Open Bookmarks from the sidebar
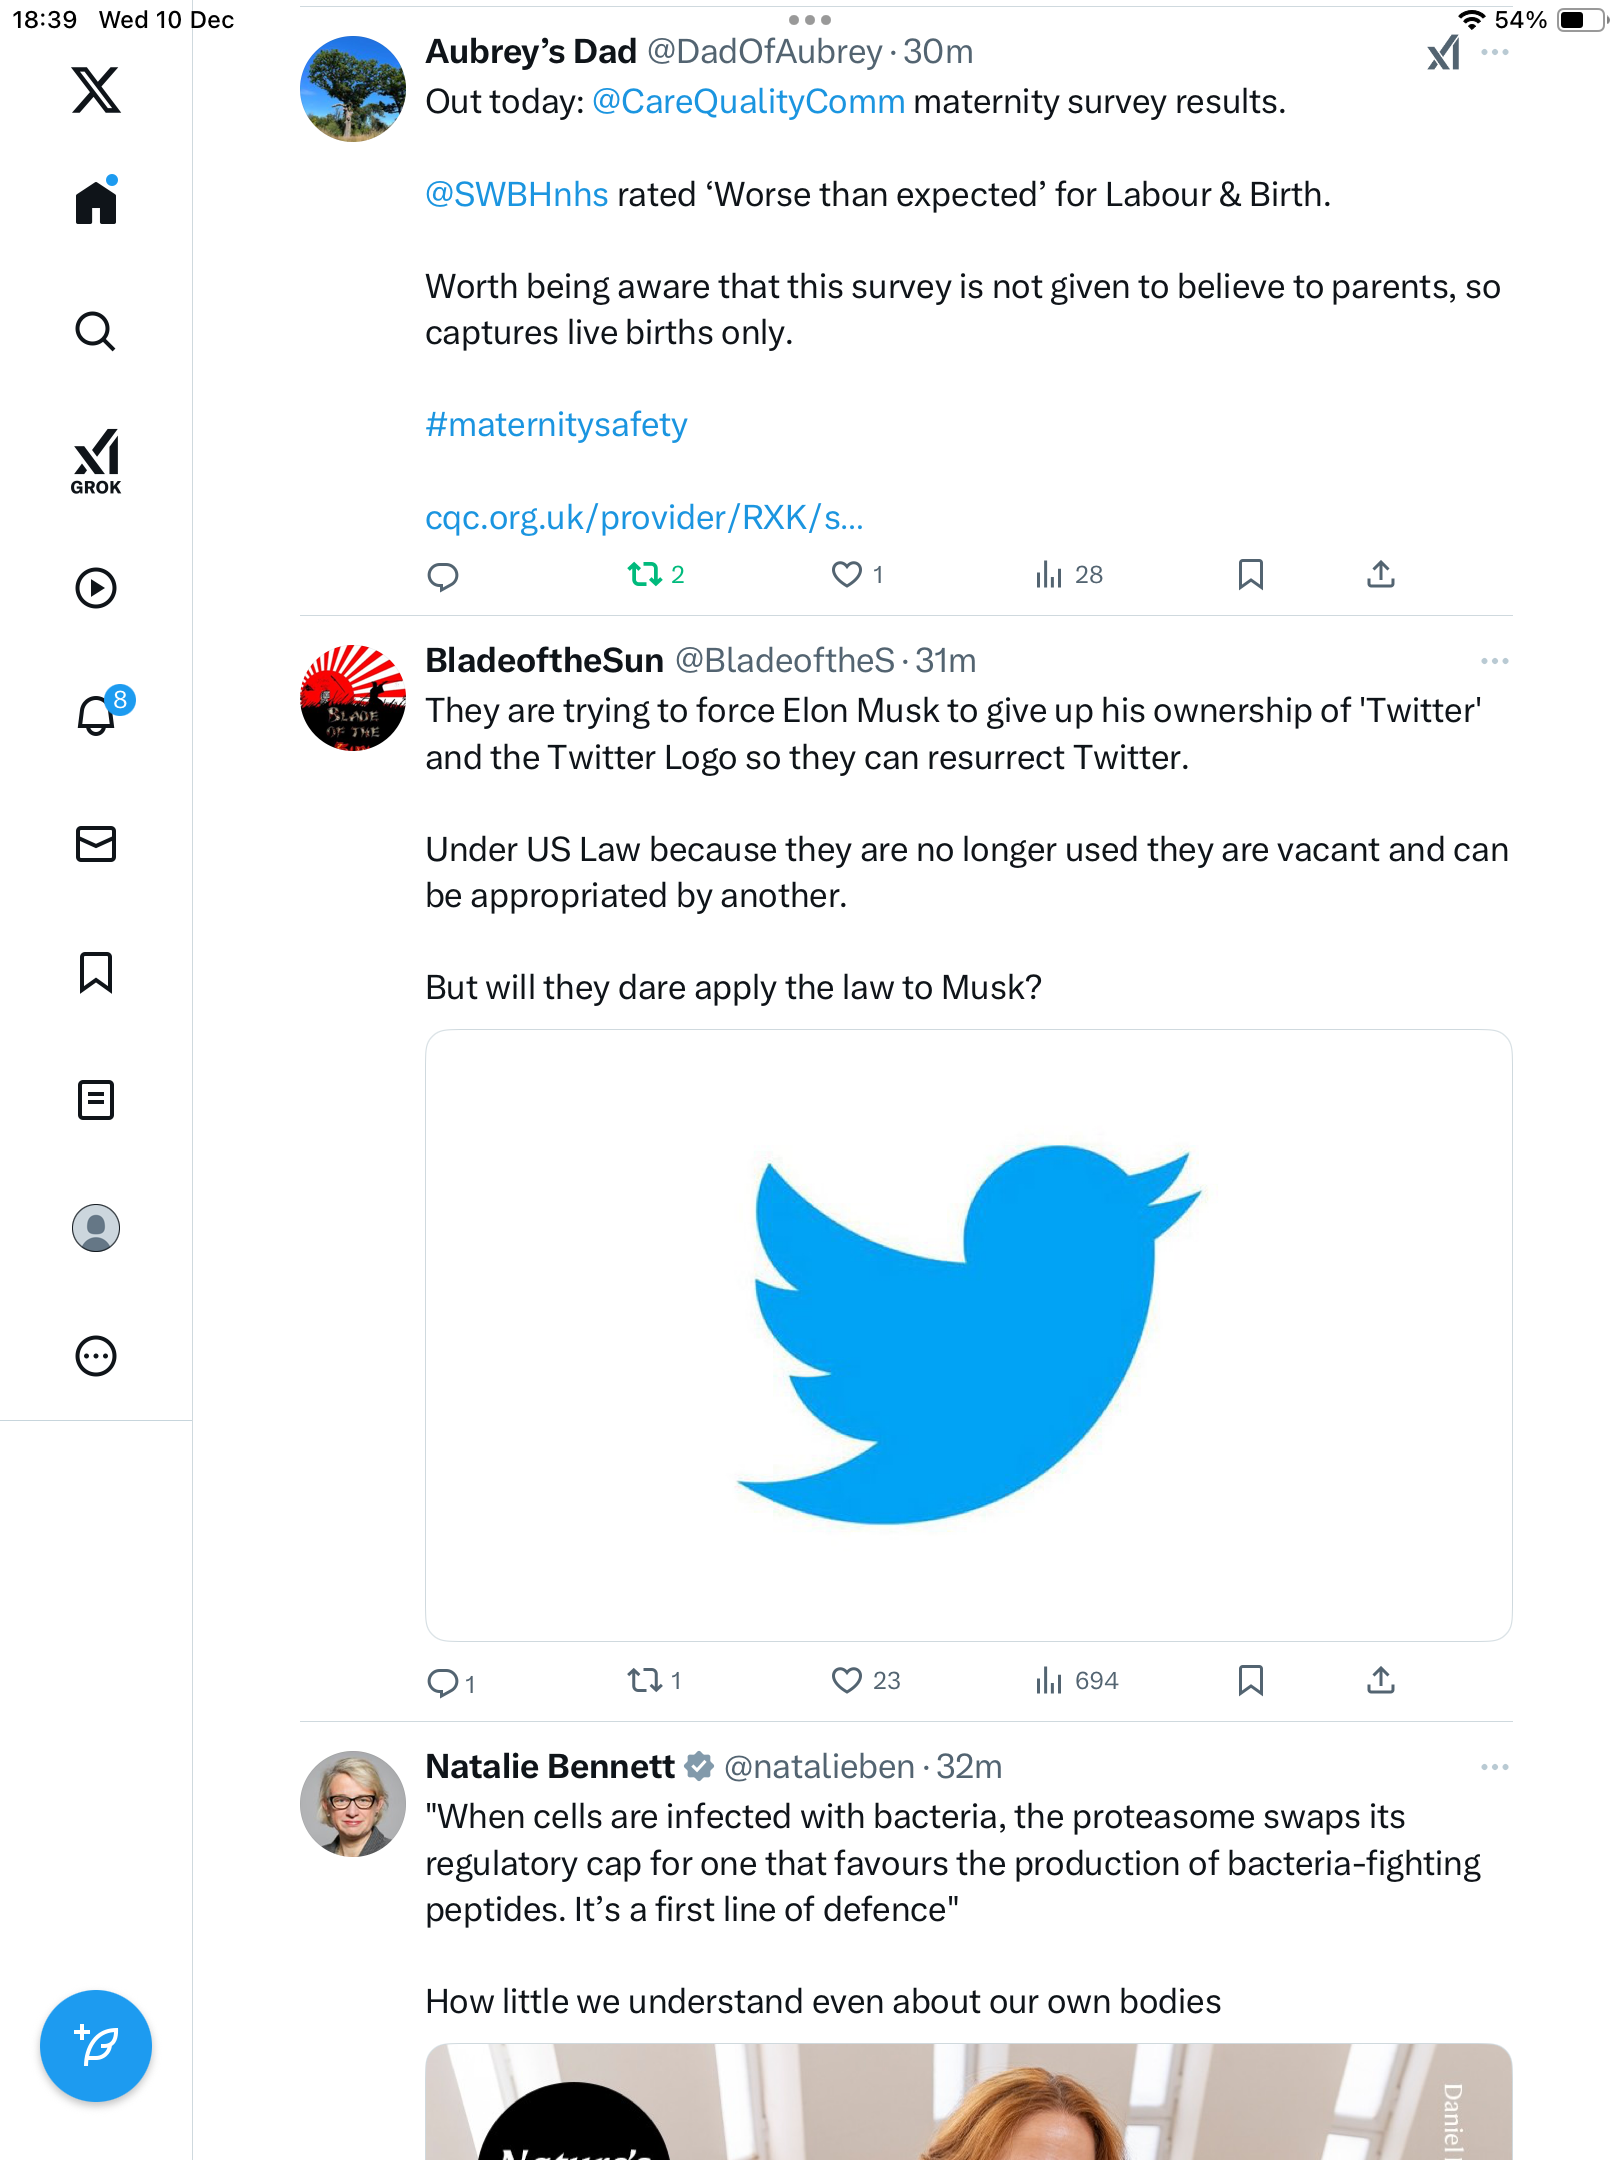The width and height of the screenshot is (1620, 2160). (x=96, y=972)
